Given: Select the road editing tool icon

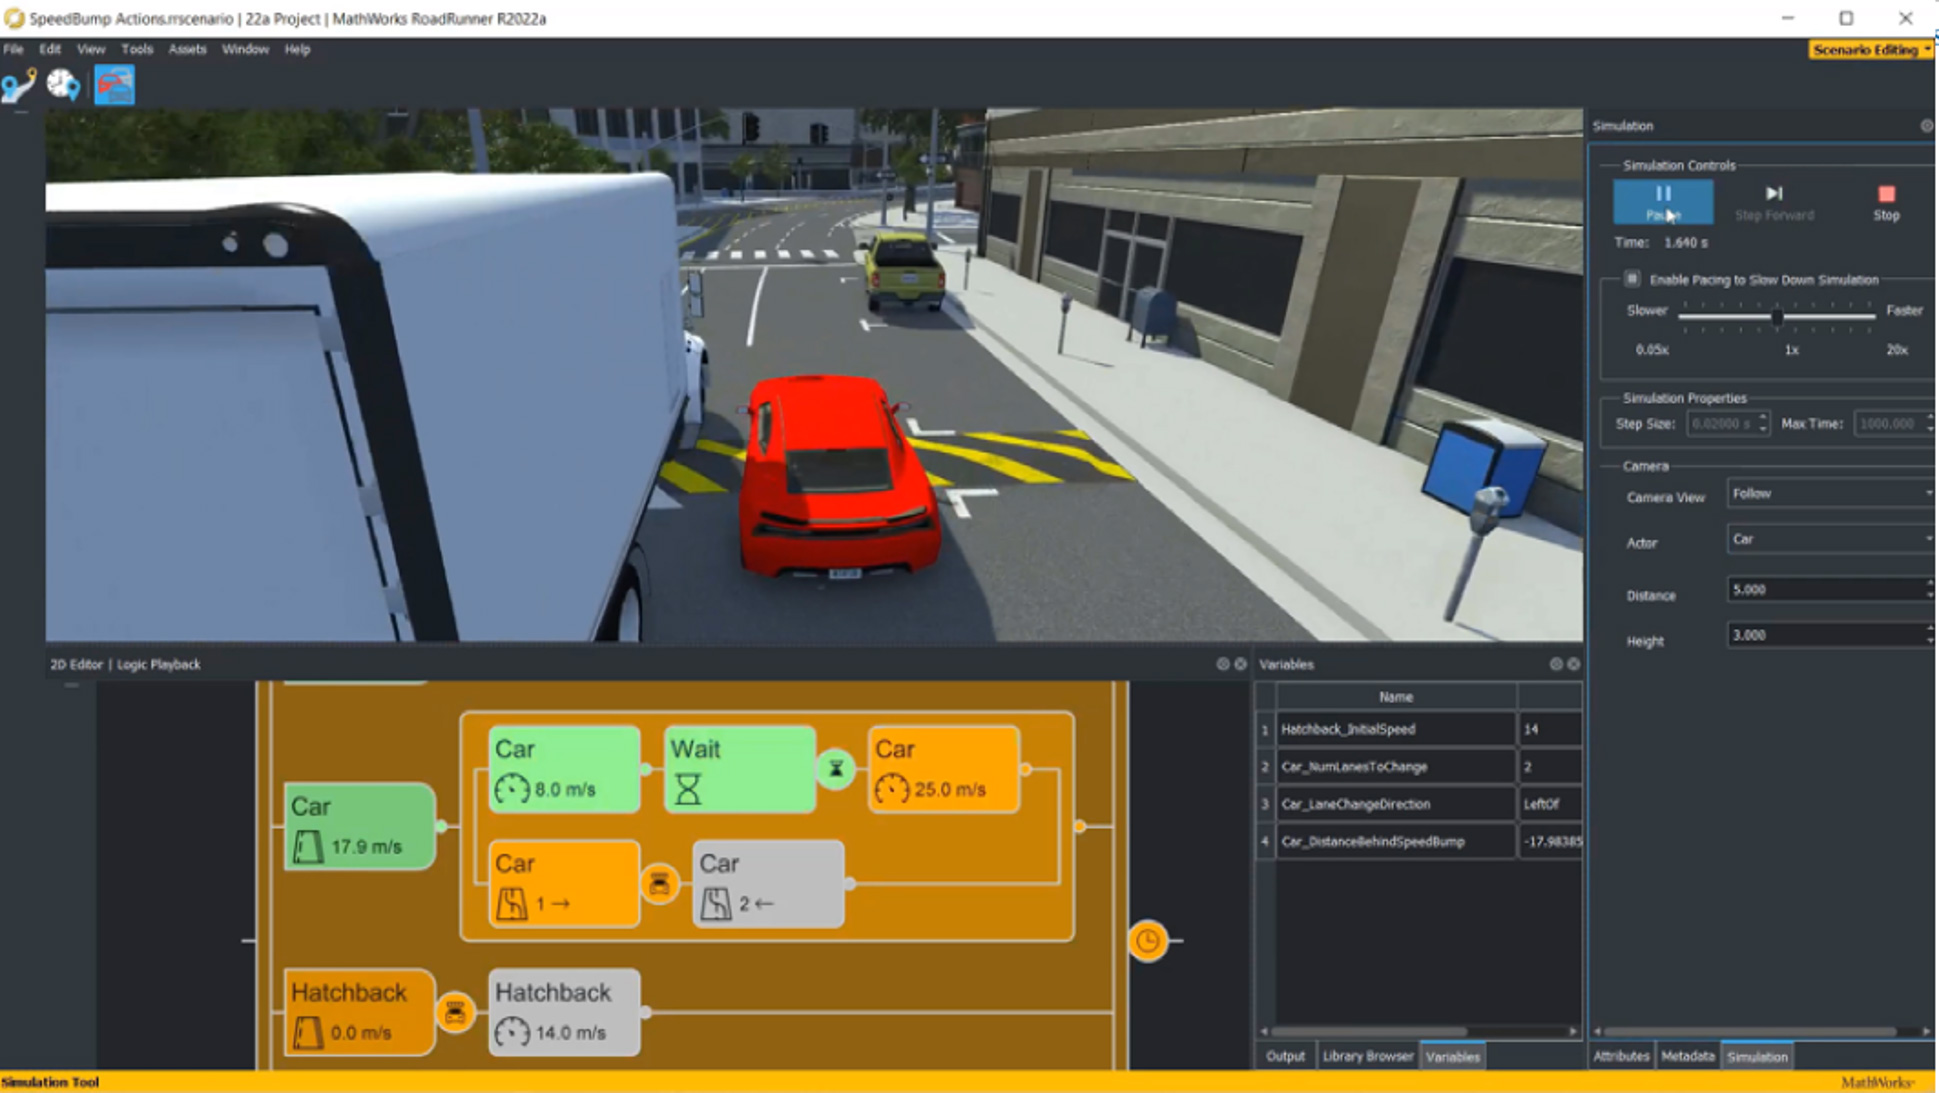Looking at the screenshot, I should coord(19,85).
